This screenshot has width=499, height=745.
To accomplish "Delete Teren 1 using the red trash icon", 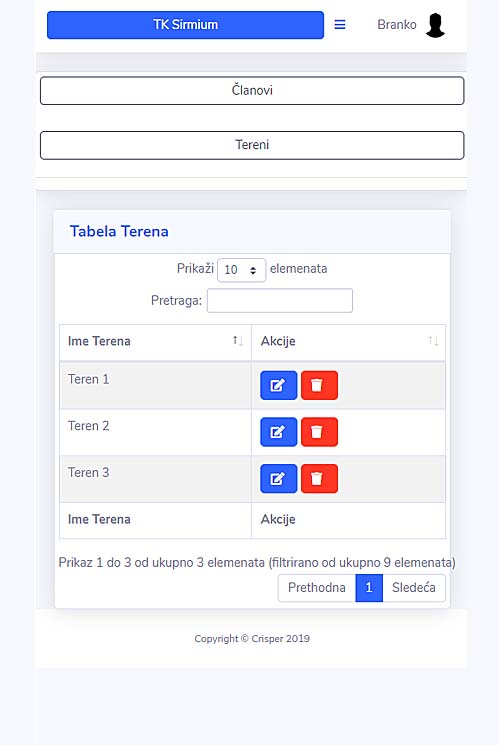I will click(319, 385).
